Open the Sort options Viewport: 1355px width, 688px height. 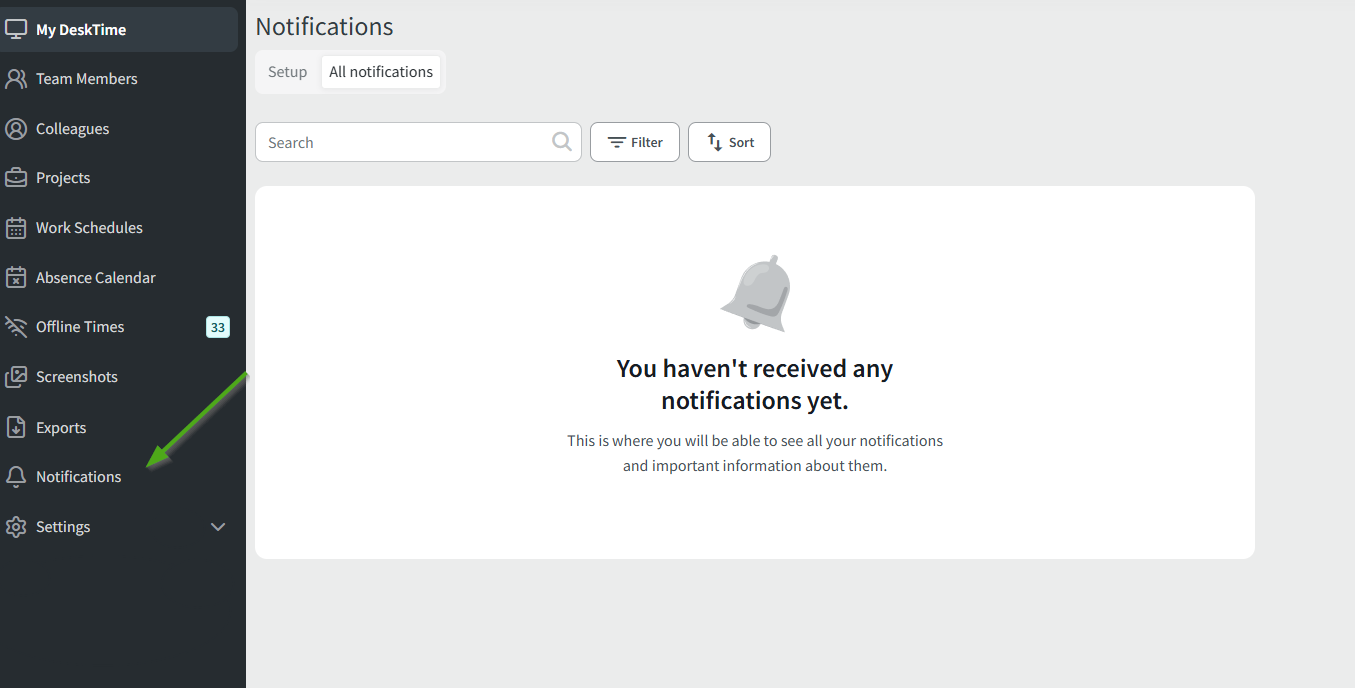coord(729,142)
